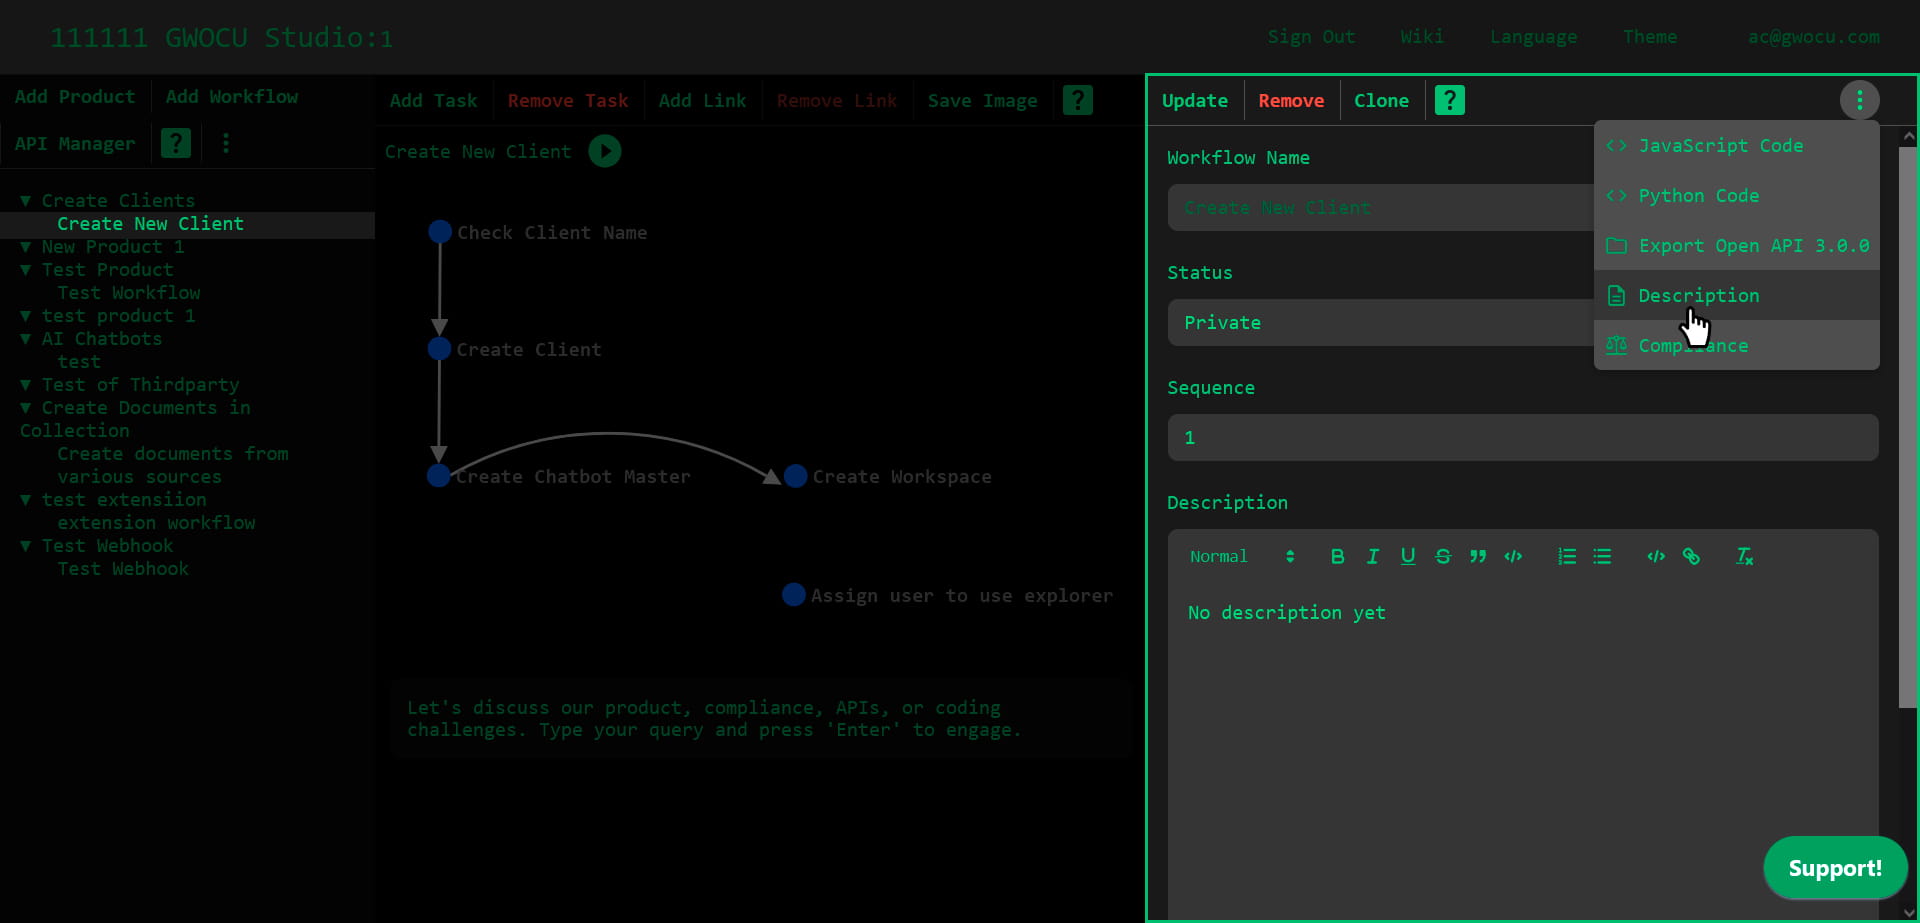Collapse the Test Webhook product node
The width and height of the screenshot is (1920, 923).
pos(26,546)
